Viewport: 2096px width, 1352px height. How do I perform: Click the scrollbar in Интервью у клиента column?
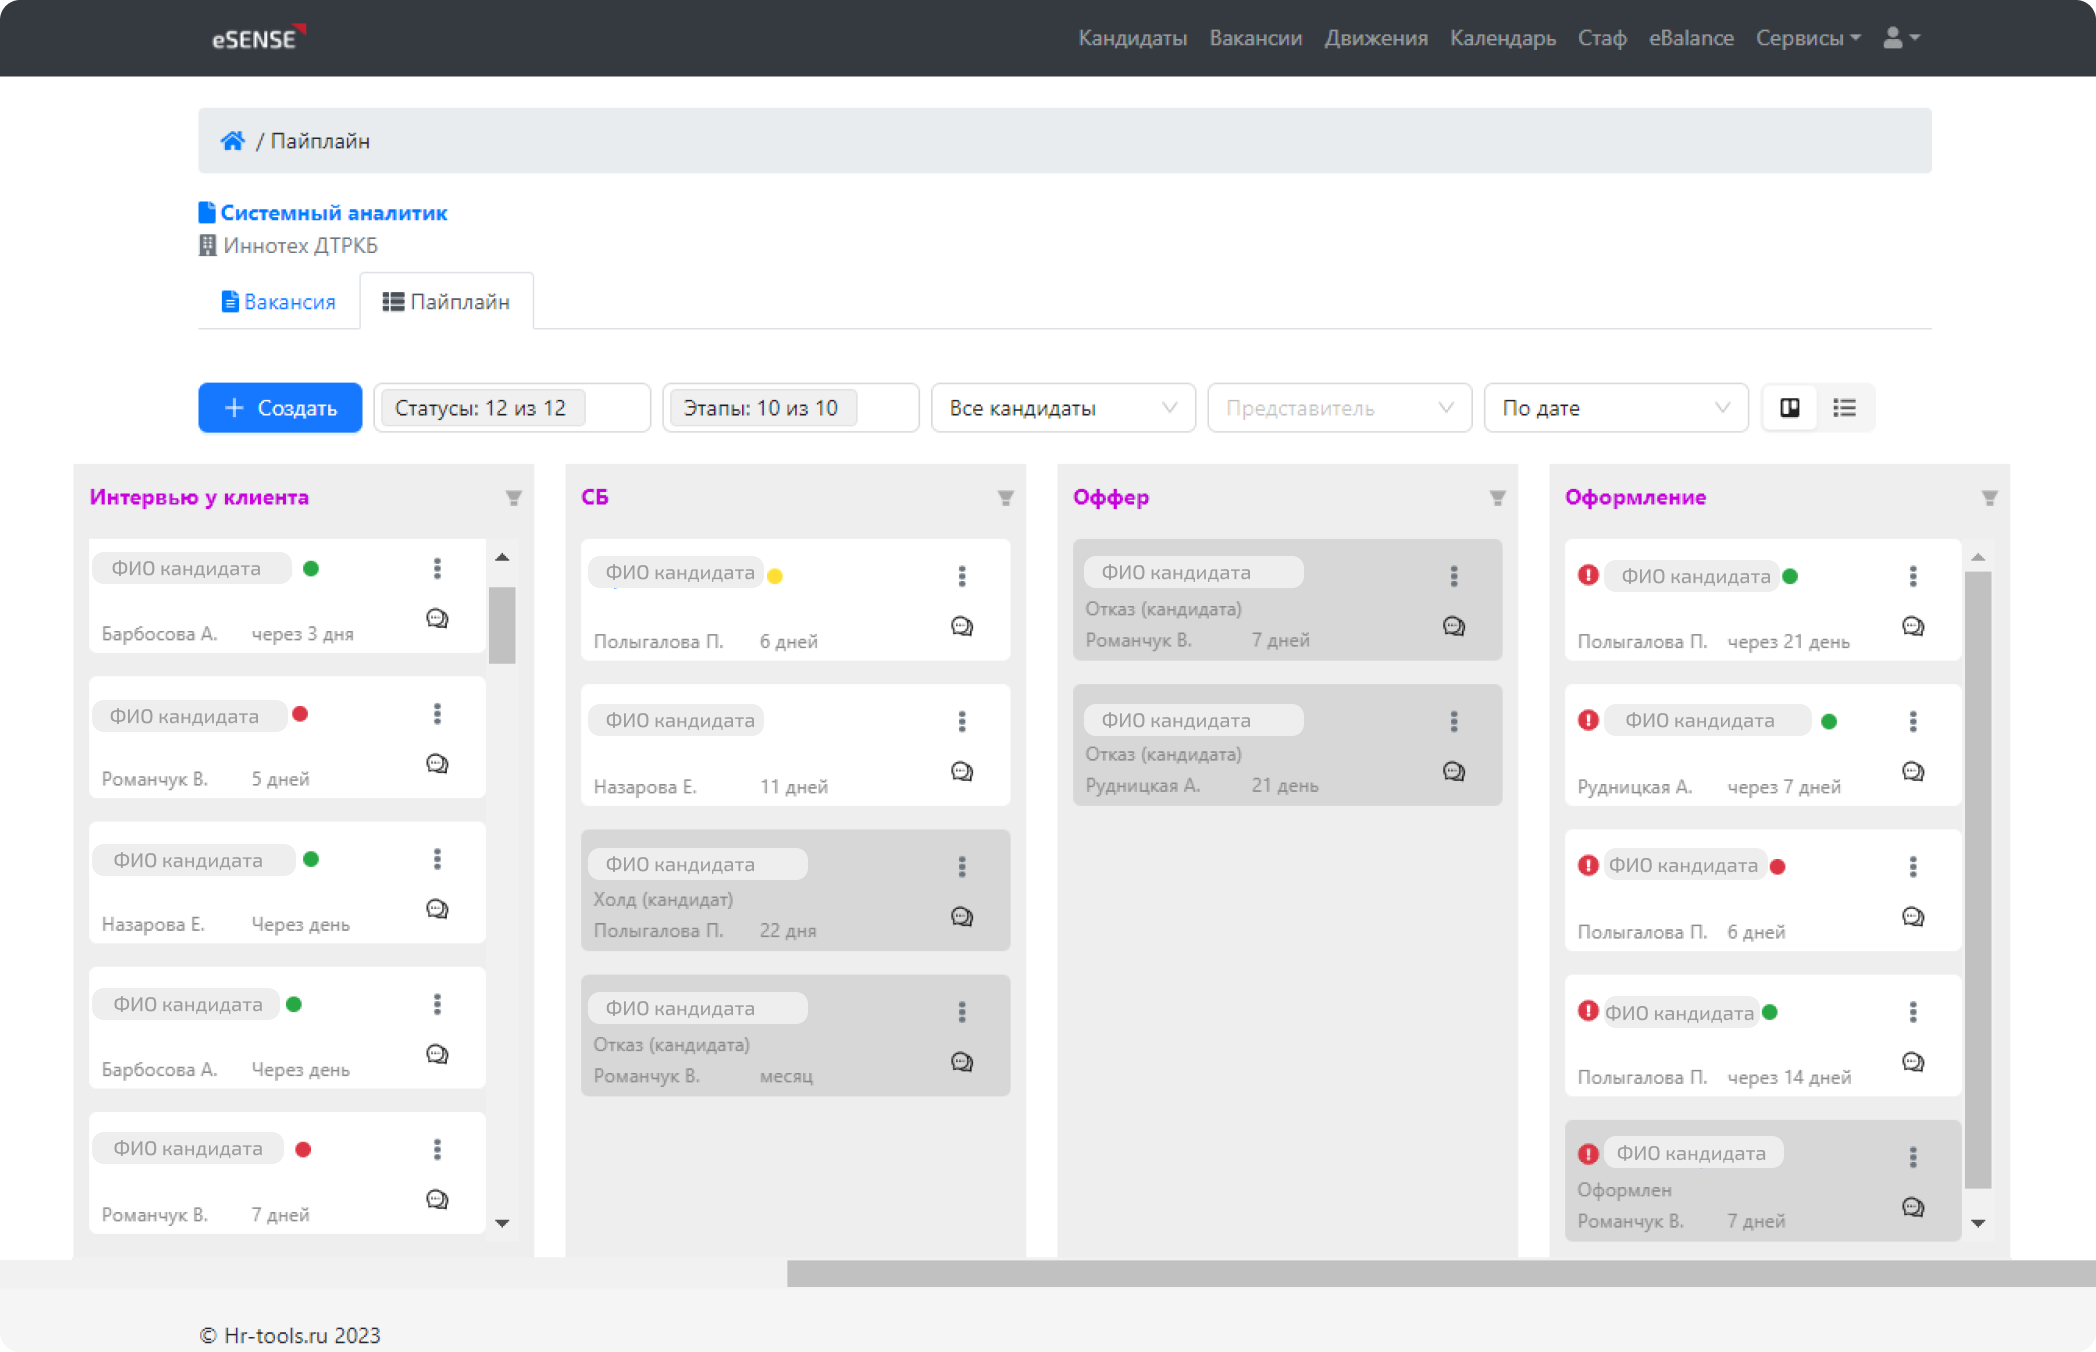click(x=504, y=620)
